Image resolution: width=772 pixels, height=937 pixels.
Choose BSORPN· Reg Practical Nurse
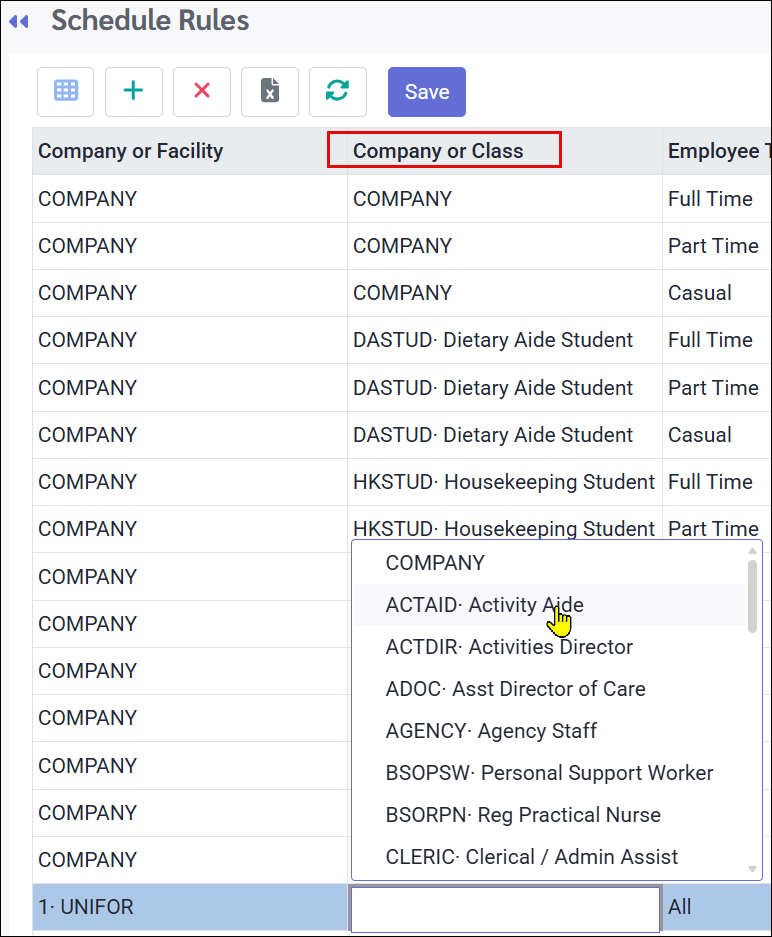tap(550, 814)
